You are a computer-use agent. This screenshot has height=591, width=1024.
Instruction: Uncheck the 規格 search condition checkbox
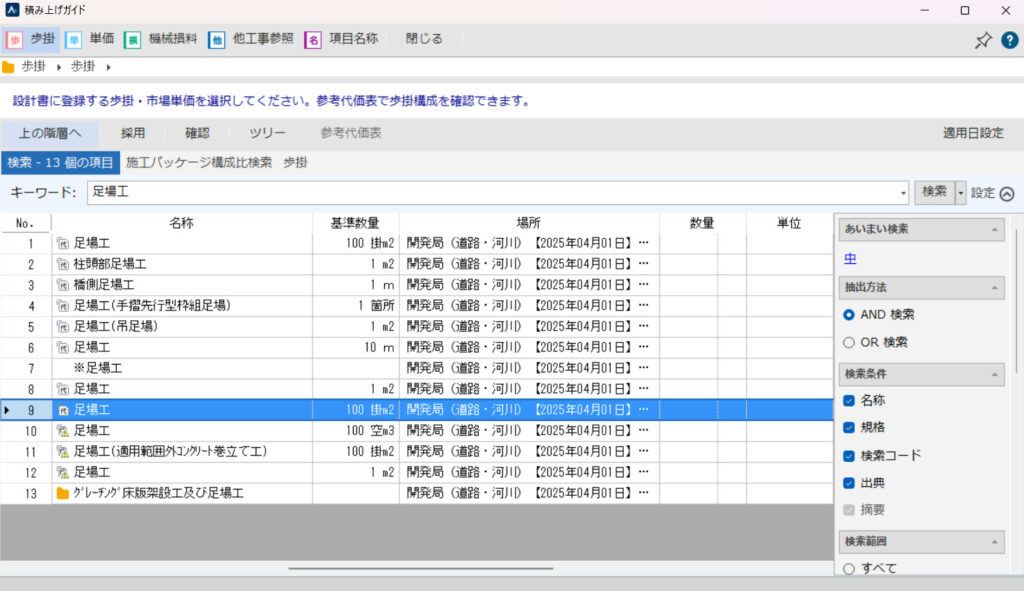[849, 428]
